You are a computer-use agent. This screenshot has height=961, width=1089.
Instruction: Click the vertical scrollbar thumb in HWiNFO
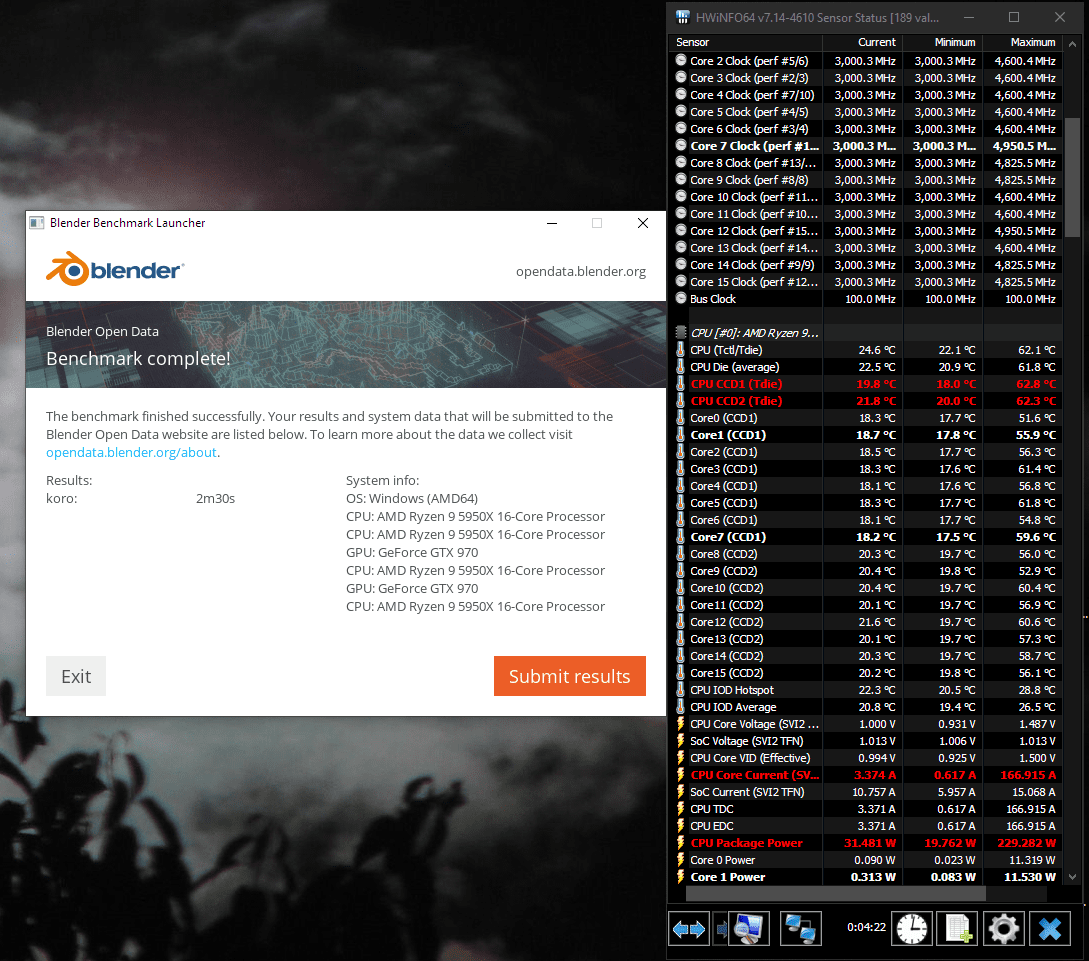1072,177
